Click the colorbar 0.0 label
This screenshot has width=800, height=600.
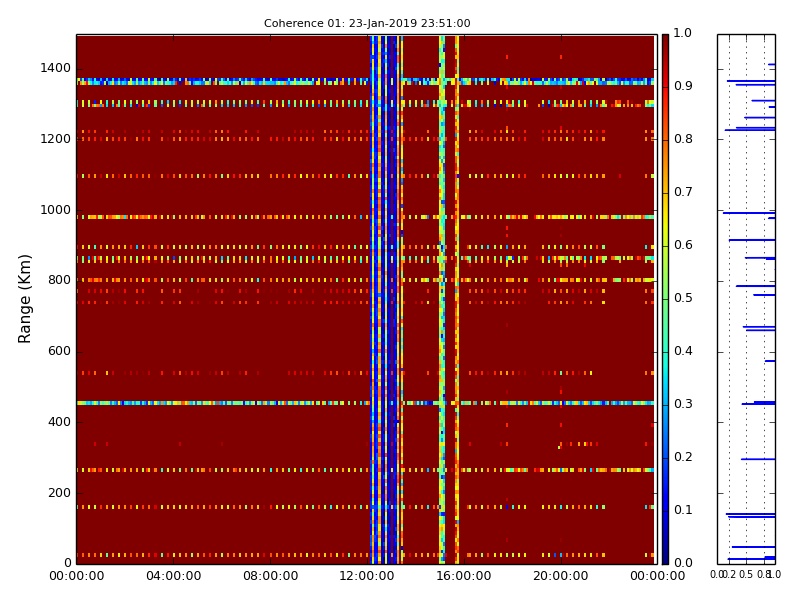(x=683, y=563)
